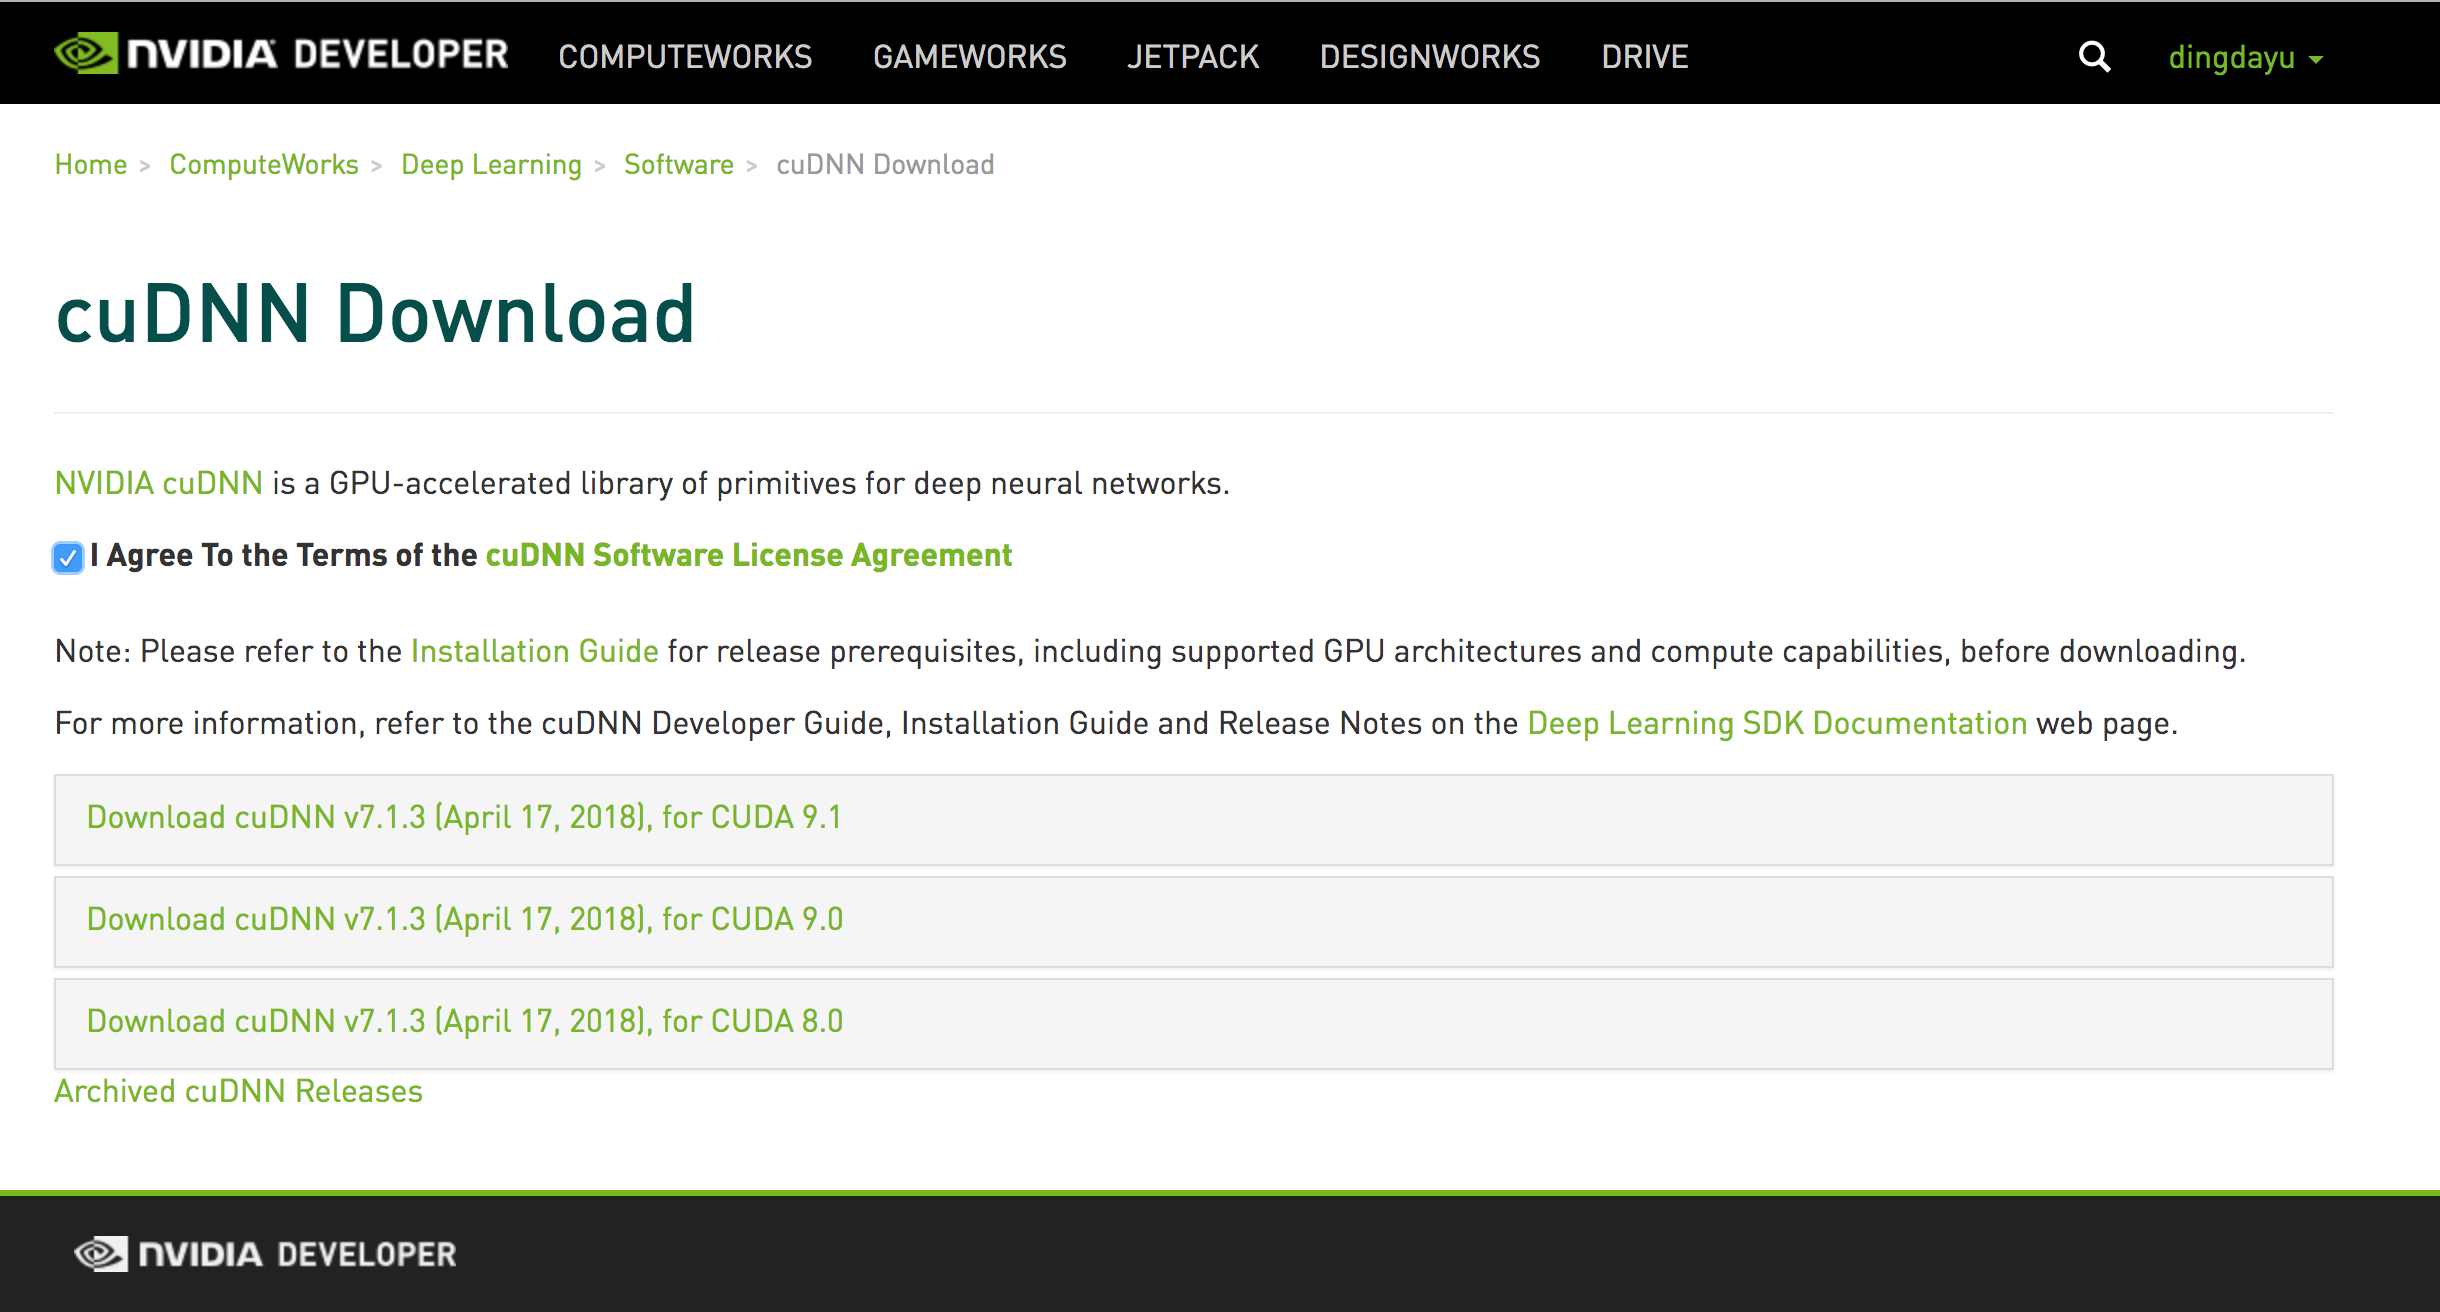The width and height of the screenshot is (2440, 1312).
Task: Open the Installation Guide link
Action: [535, 651]
